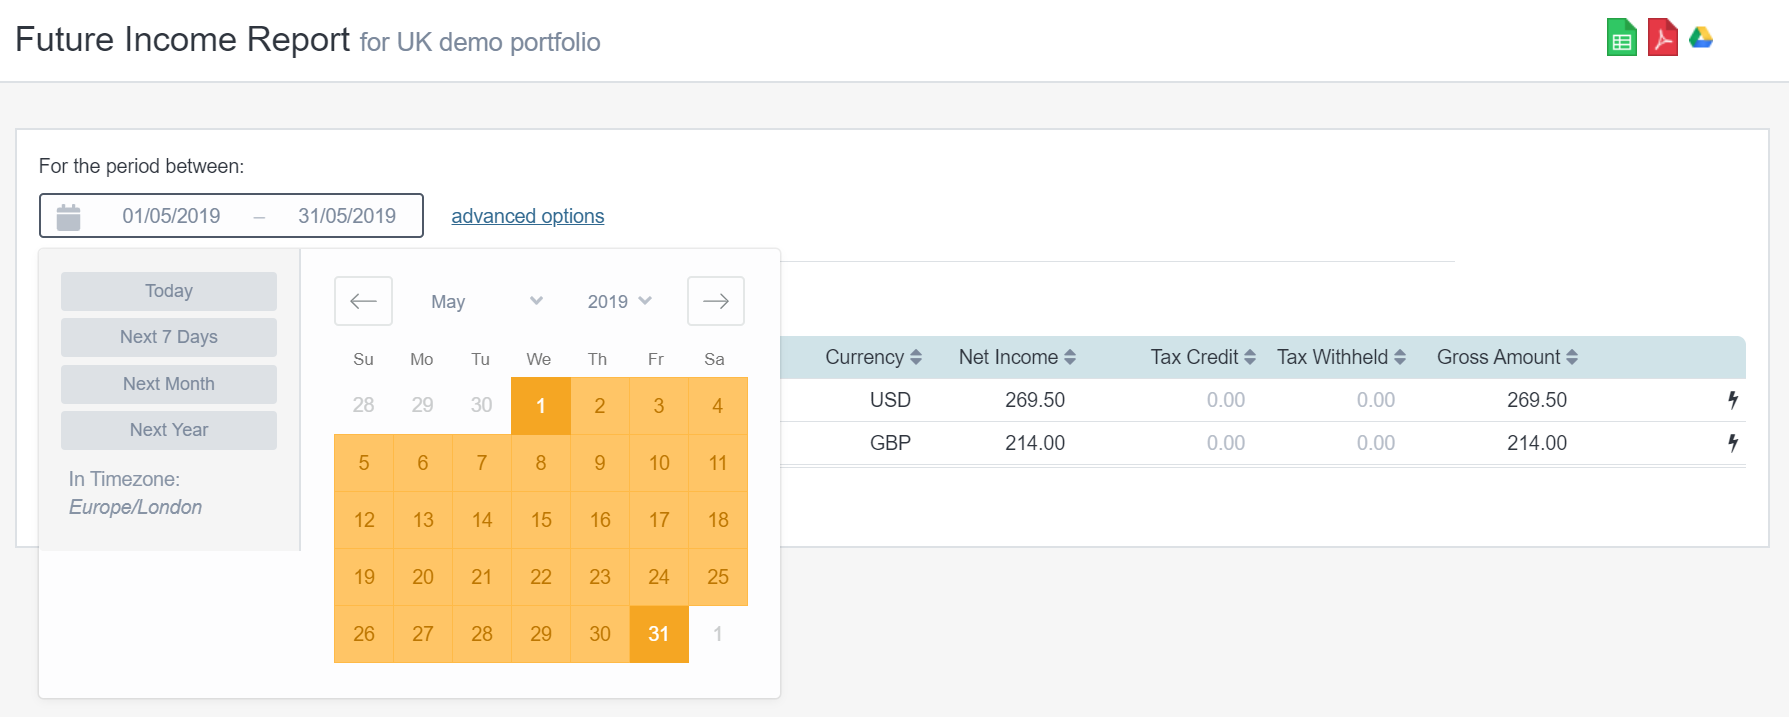Pick May 2 in the calendar
This screenshot has height=717, width=1789.
(x=600, y=406)
